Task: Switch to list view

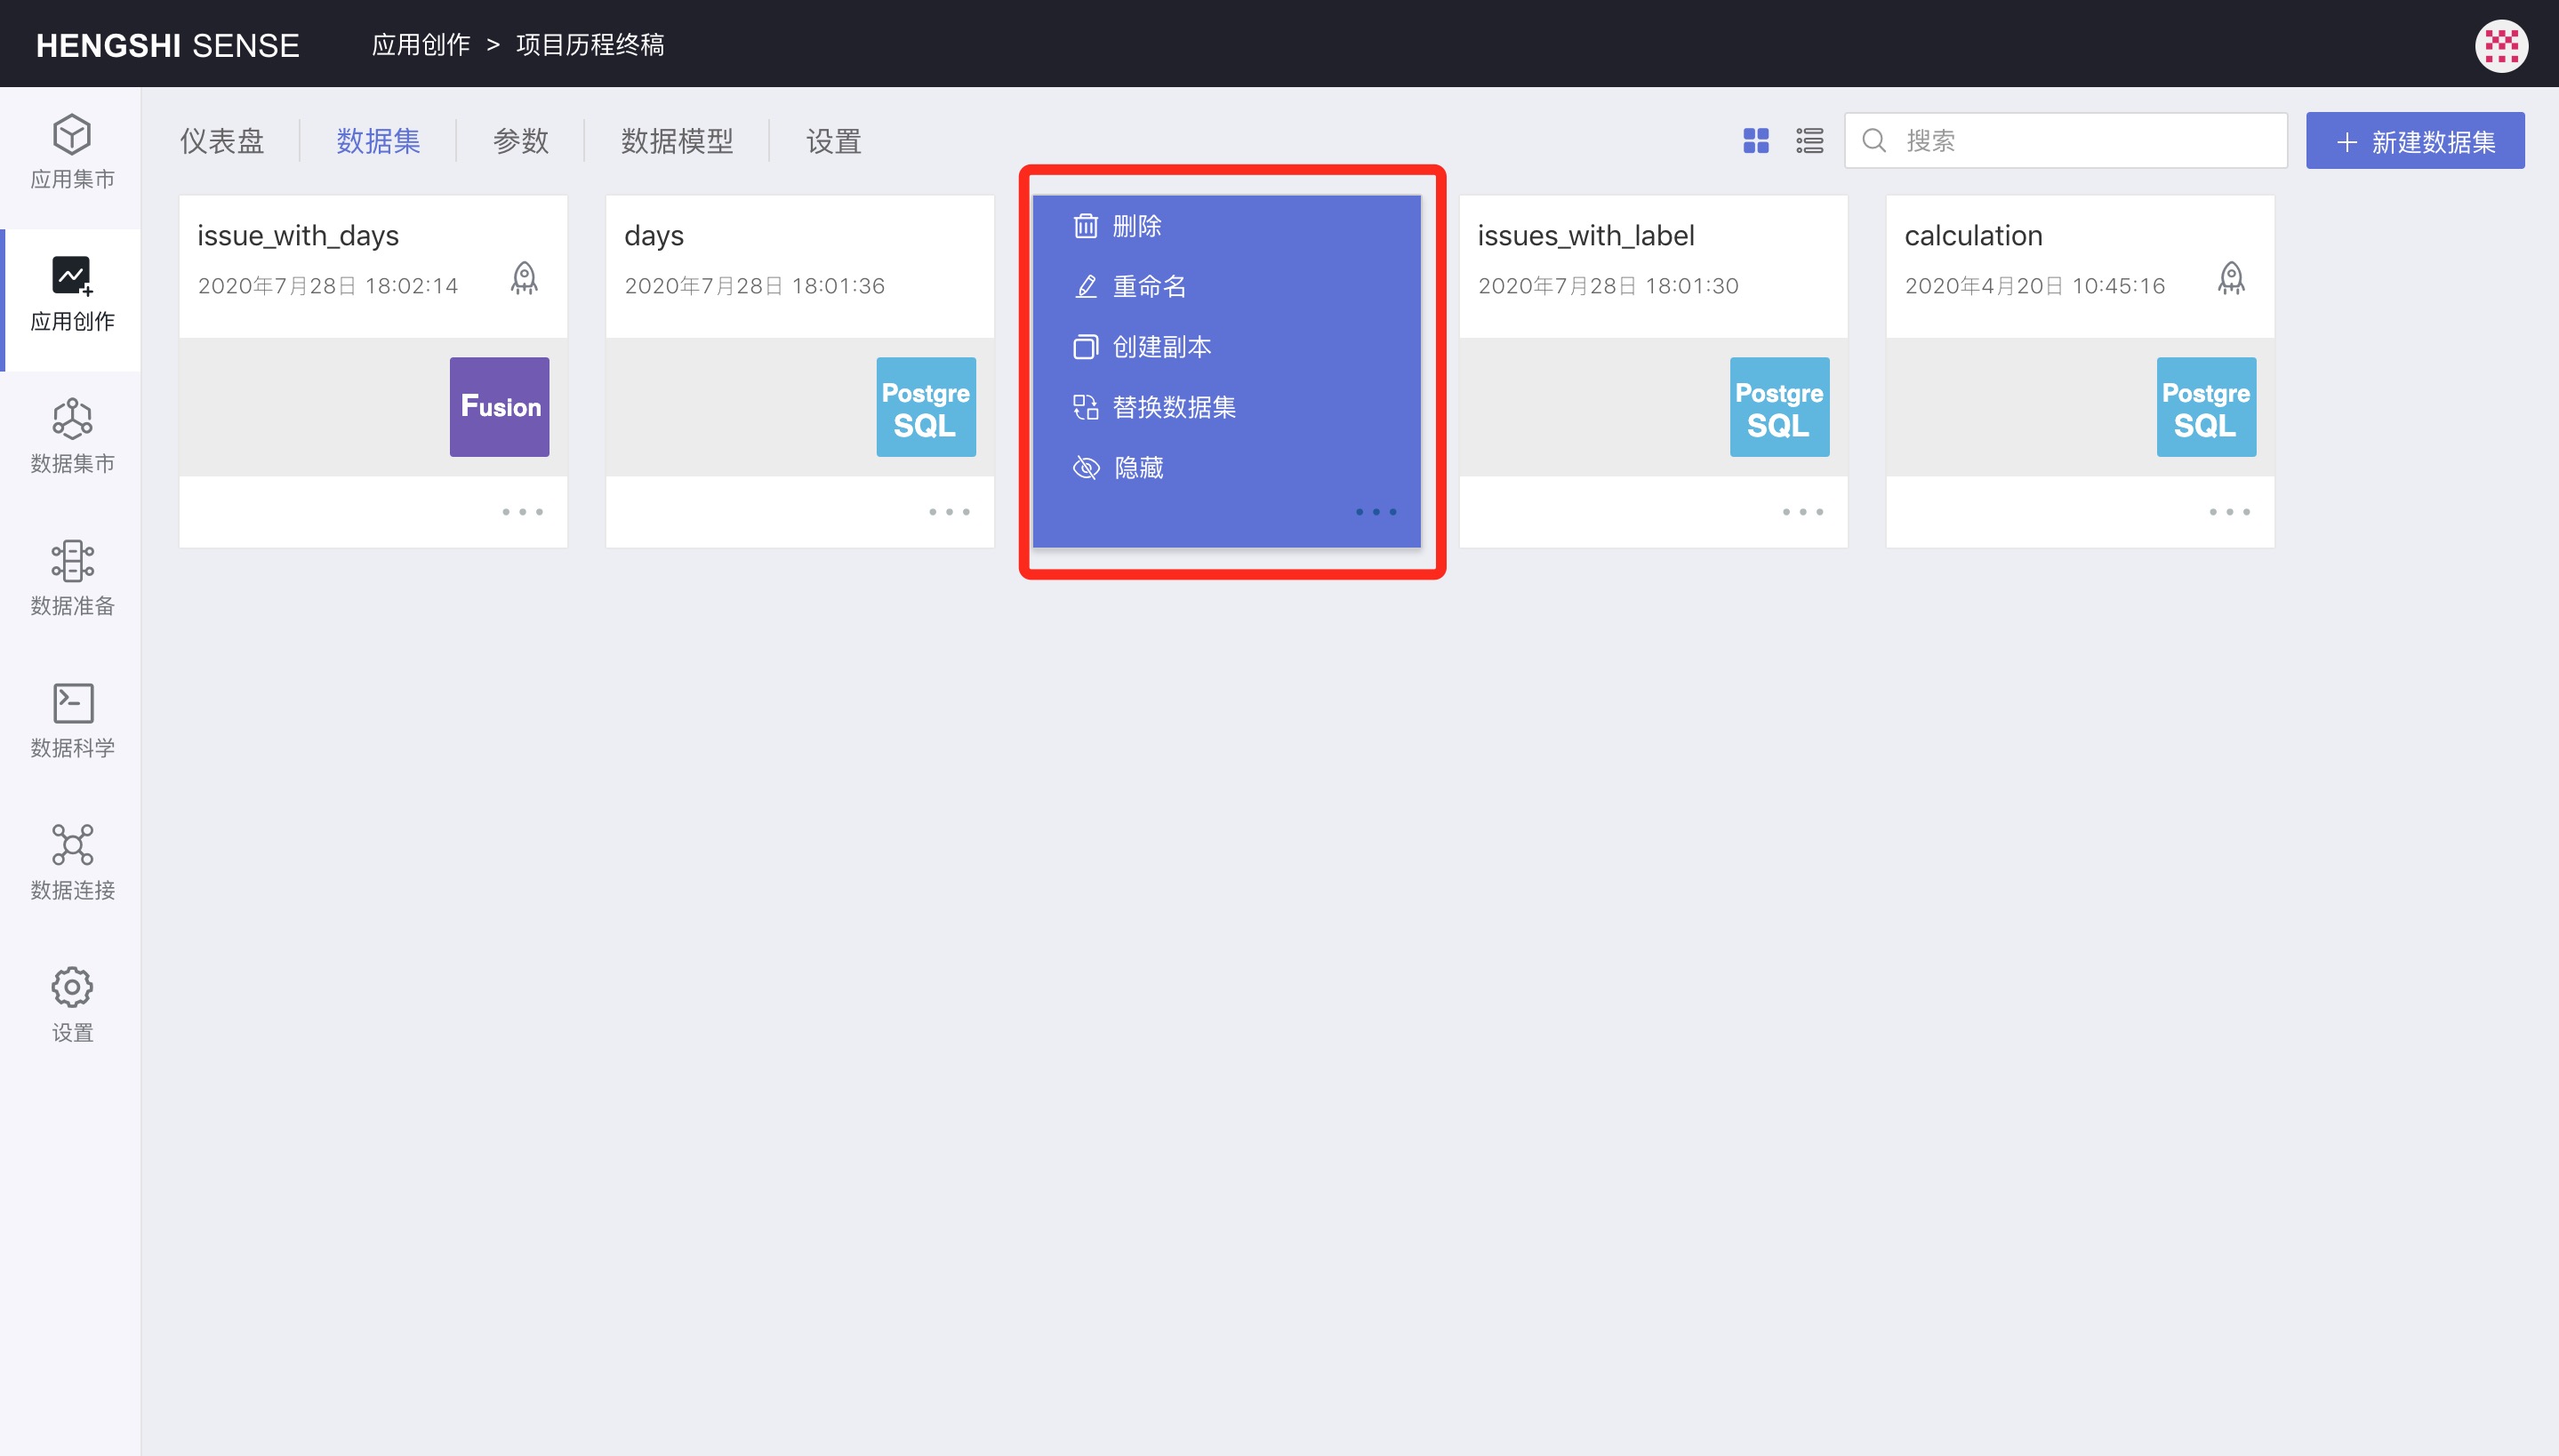Action: point(1809,141)
